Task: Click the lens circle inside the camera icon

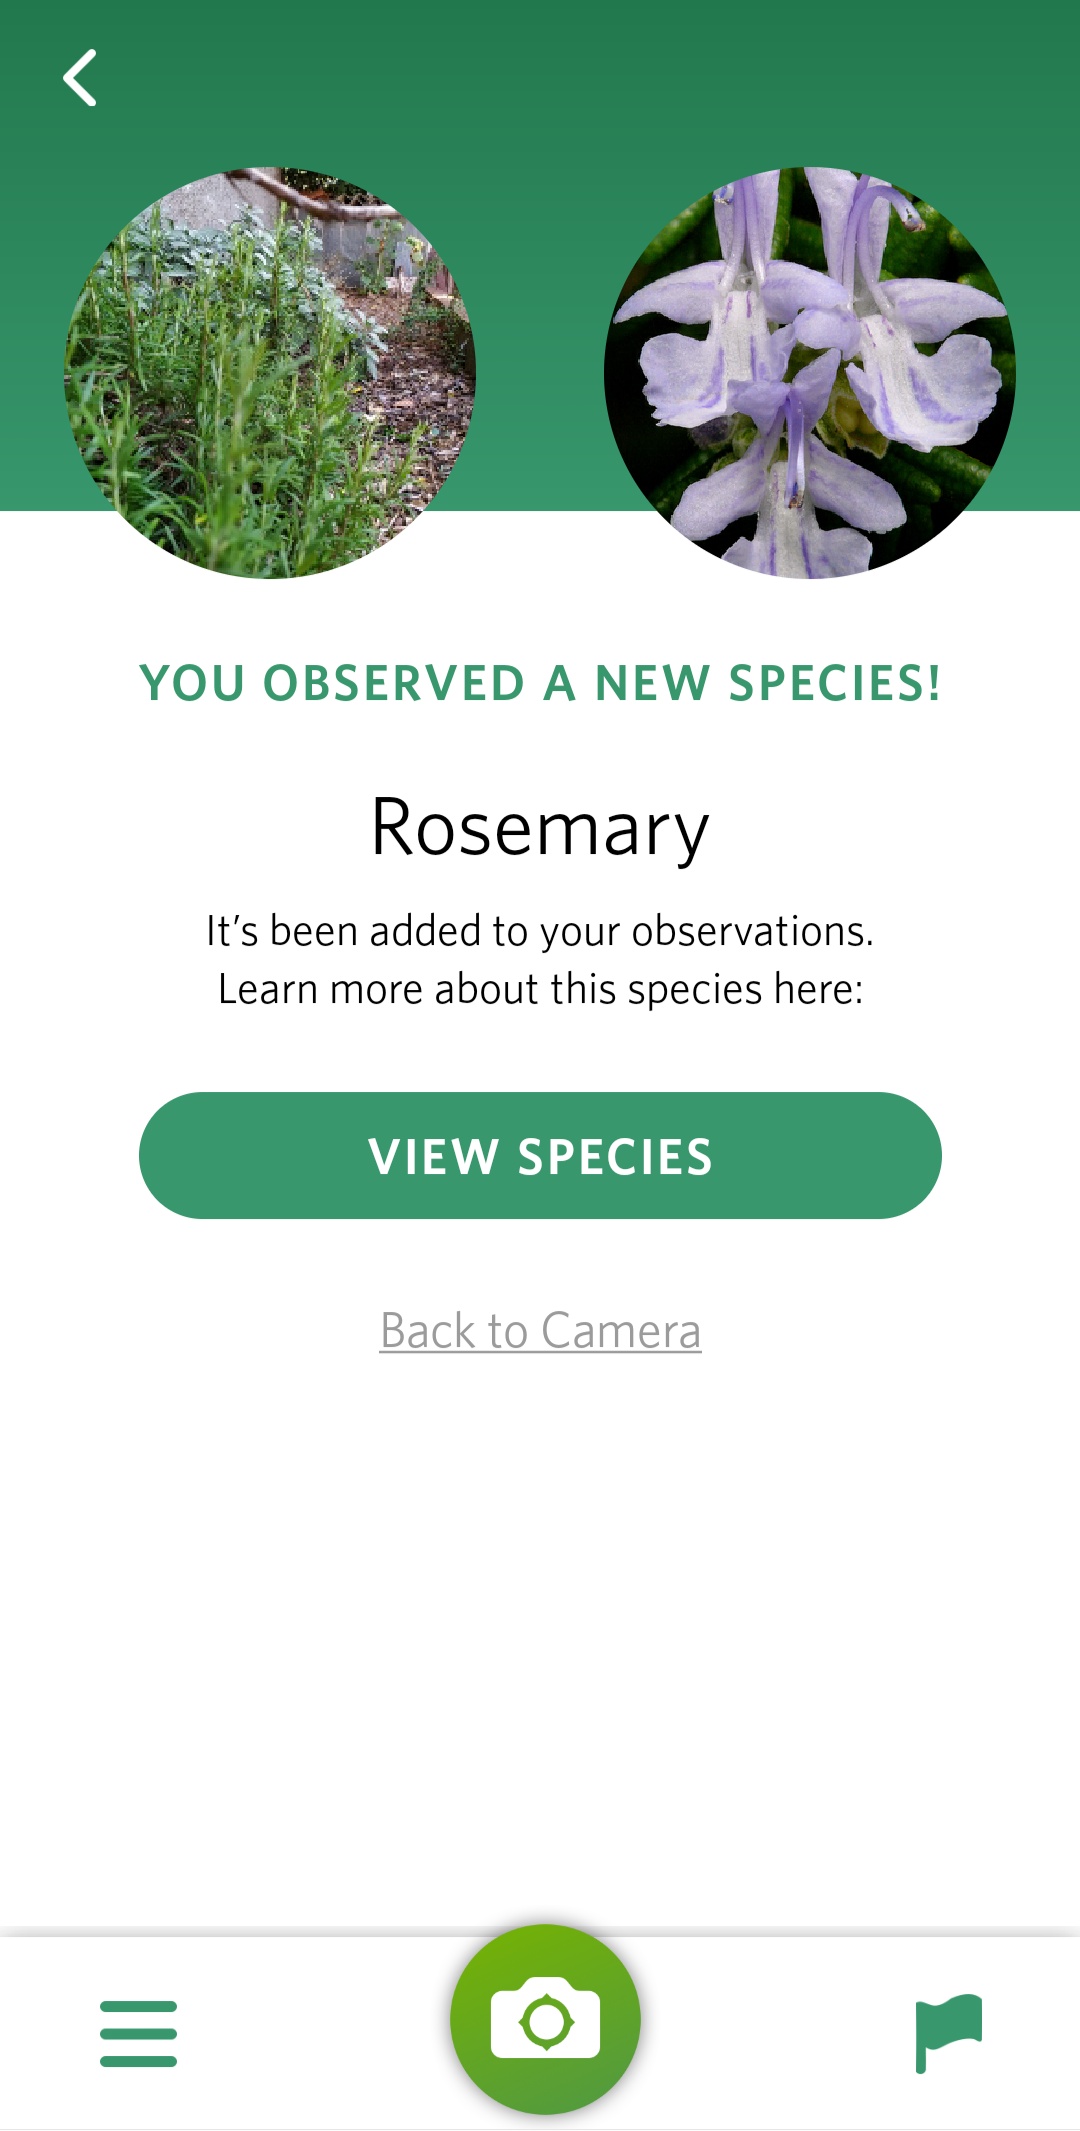Action: pos(546,2022)
